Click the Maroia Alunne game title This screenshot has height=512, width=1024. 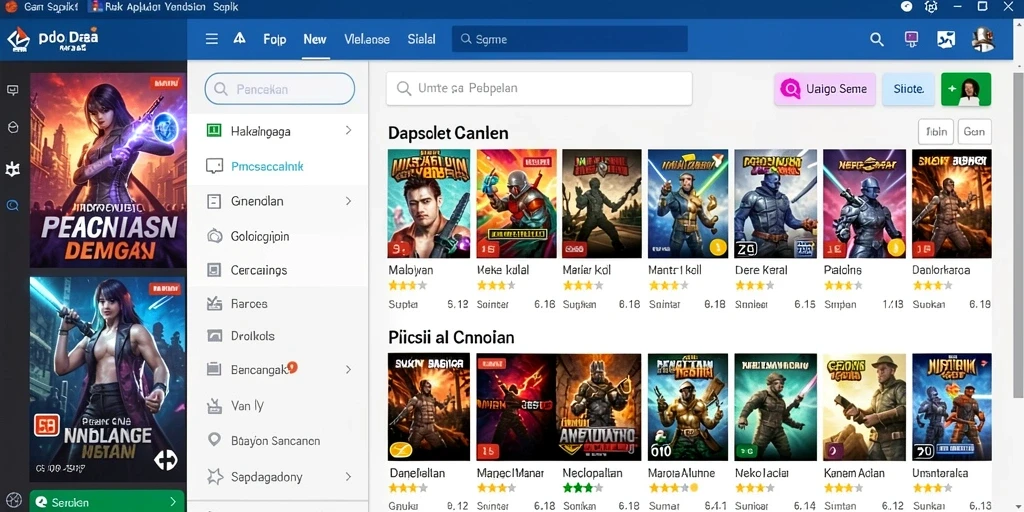[x=681, y=473]
